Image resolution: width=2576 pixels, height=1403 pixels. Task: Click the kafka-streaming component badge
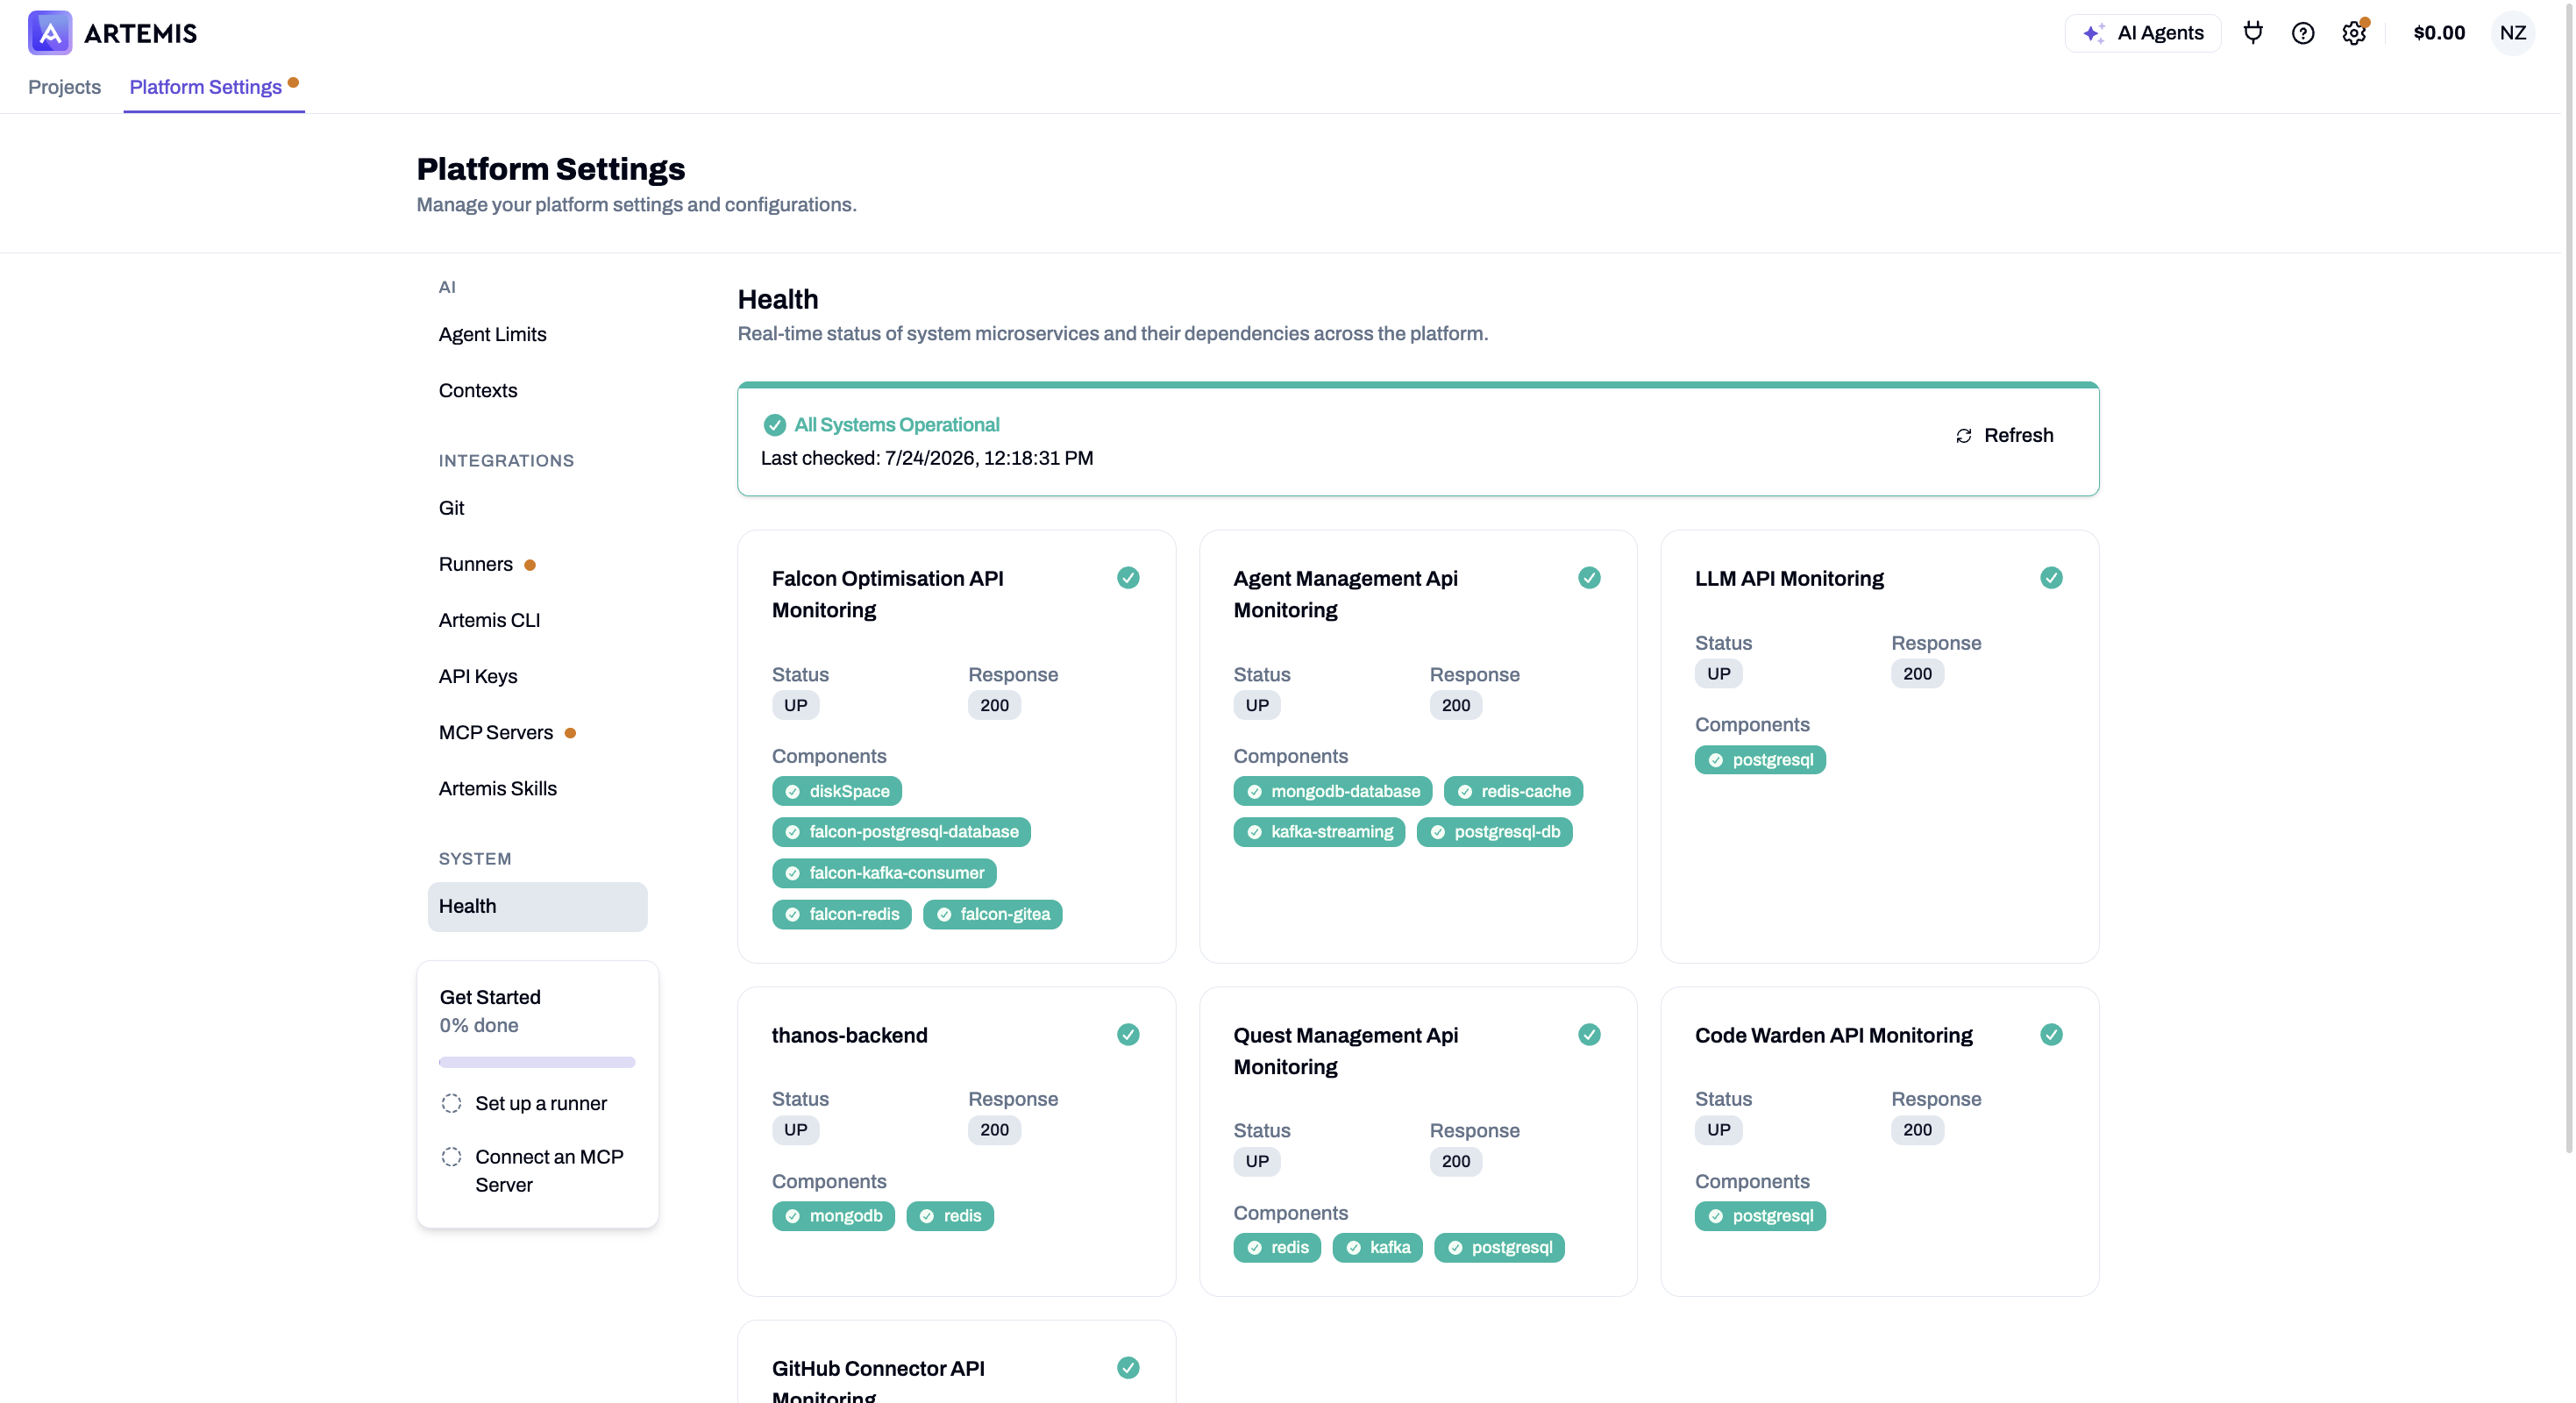pyautogui.click(x=1319, y=832)
